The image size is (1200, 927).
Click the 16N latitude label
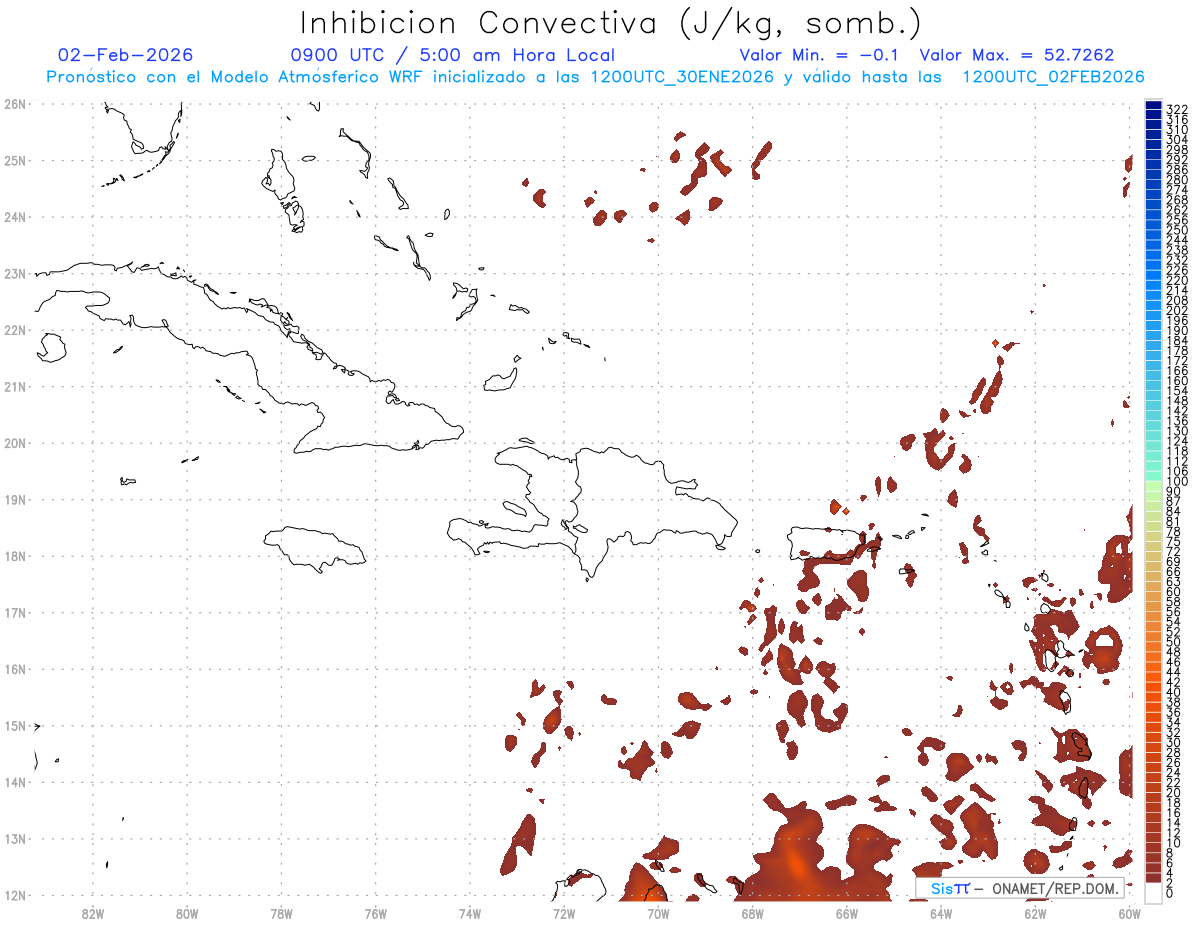click(x=16, y=669)
